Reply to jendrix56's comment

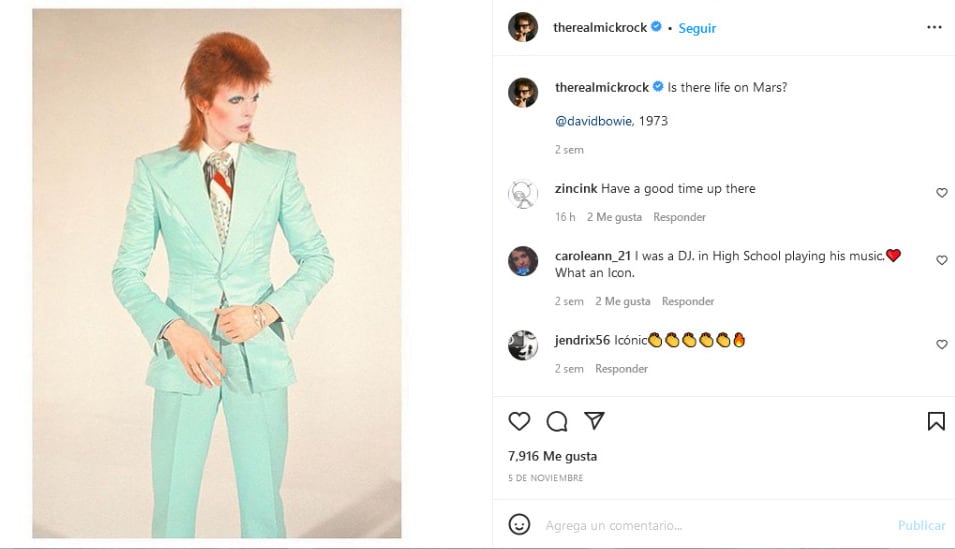pyautogui.click(x=621, y=369)
